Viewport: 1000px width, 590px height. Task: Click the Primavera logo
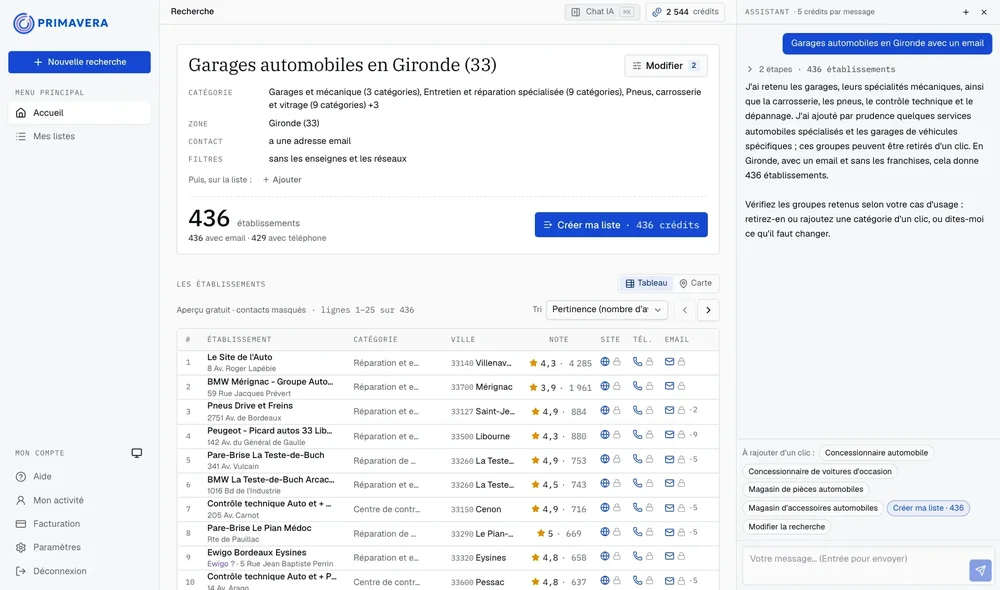(x=61, y=23)
